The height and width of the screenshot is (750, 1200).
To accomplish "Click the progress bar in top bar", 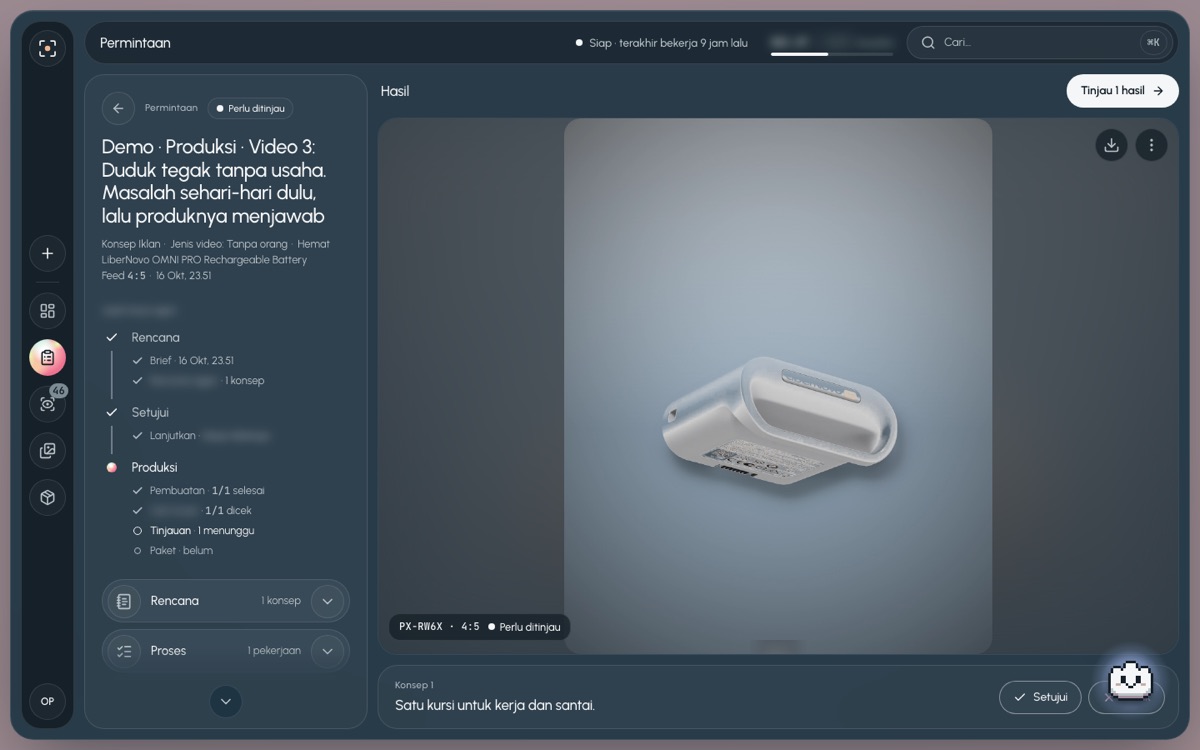I will pos(831,54).
